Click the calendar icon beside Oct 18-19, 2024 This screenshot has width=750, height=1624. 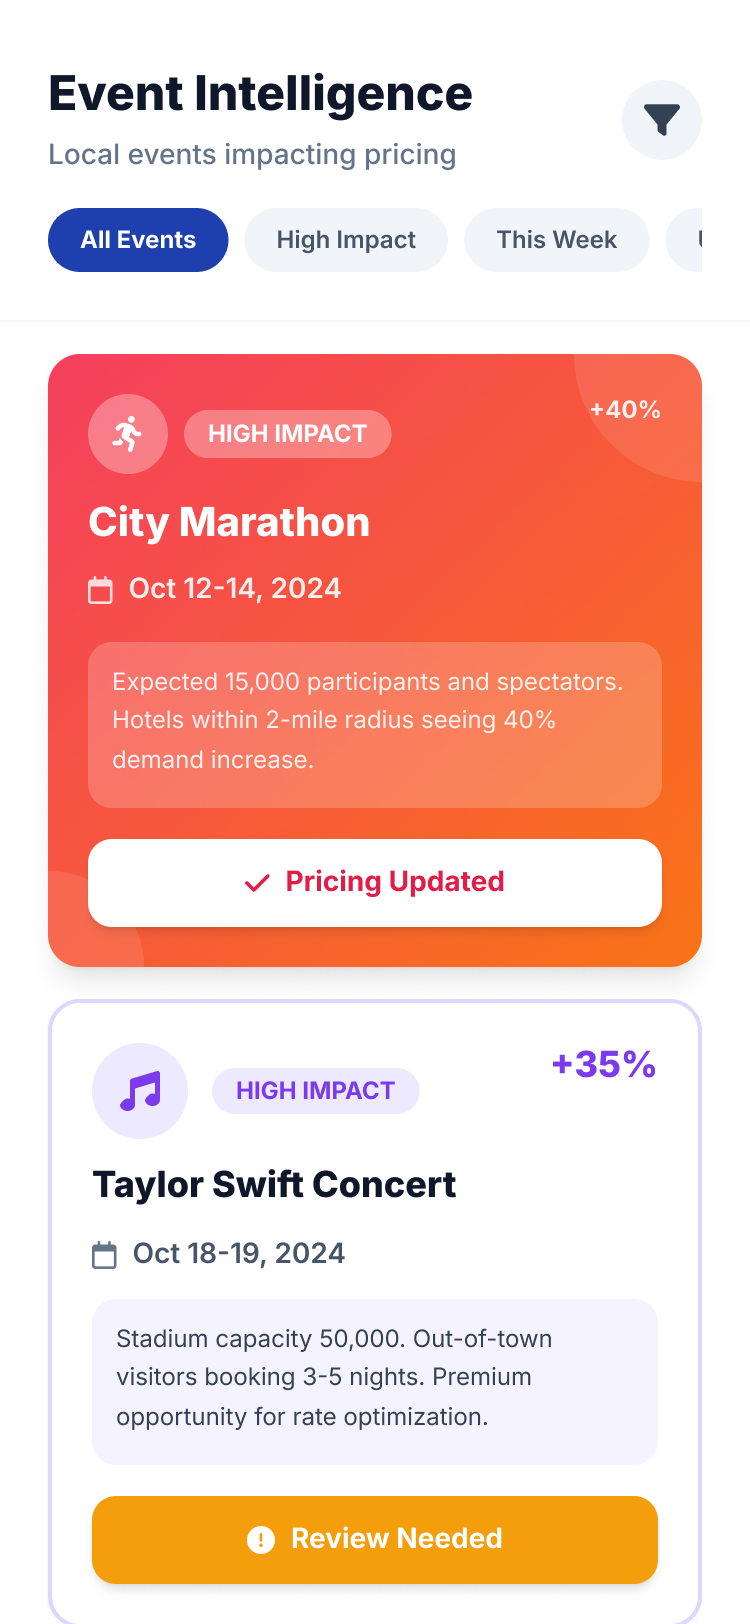(x=105, y=1255)
